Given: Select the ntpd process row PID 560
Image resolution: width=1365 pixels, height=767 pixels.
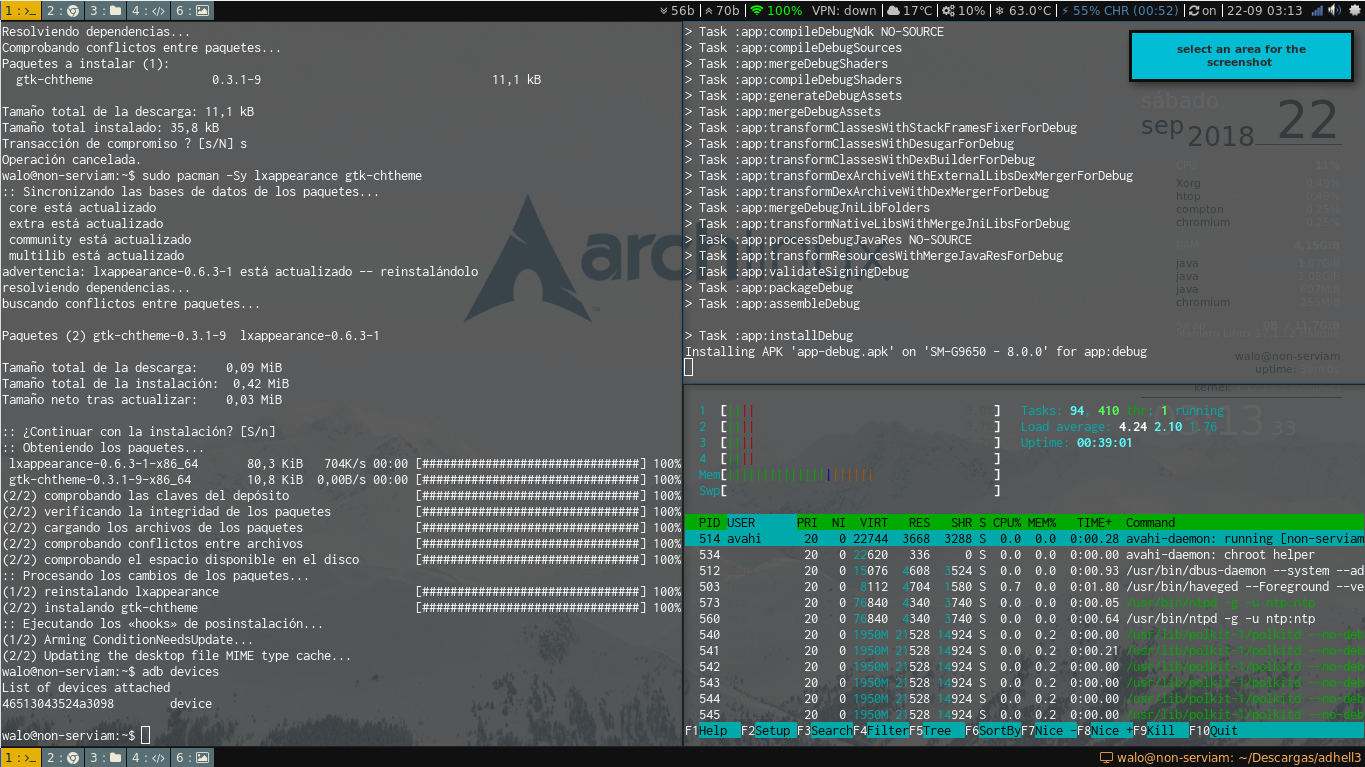Looking at the screenshot, I should [x=1024, y=619].
